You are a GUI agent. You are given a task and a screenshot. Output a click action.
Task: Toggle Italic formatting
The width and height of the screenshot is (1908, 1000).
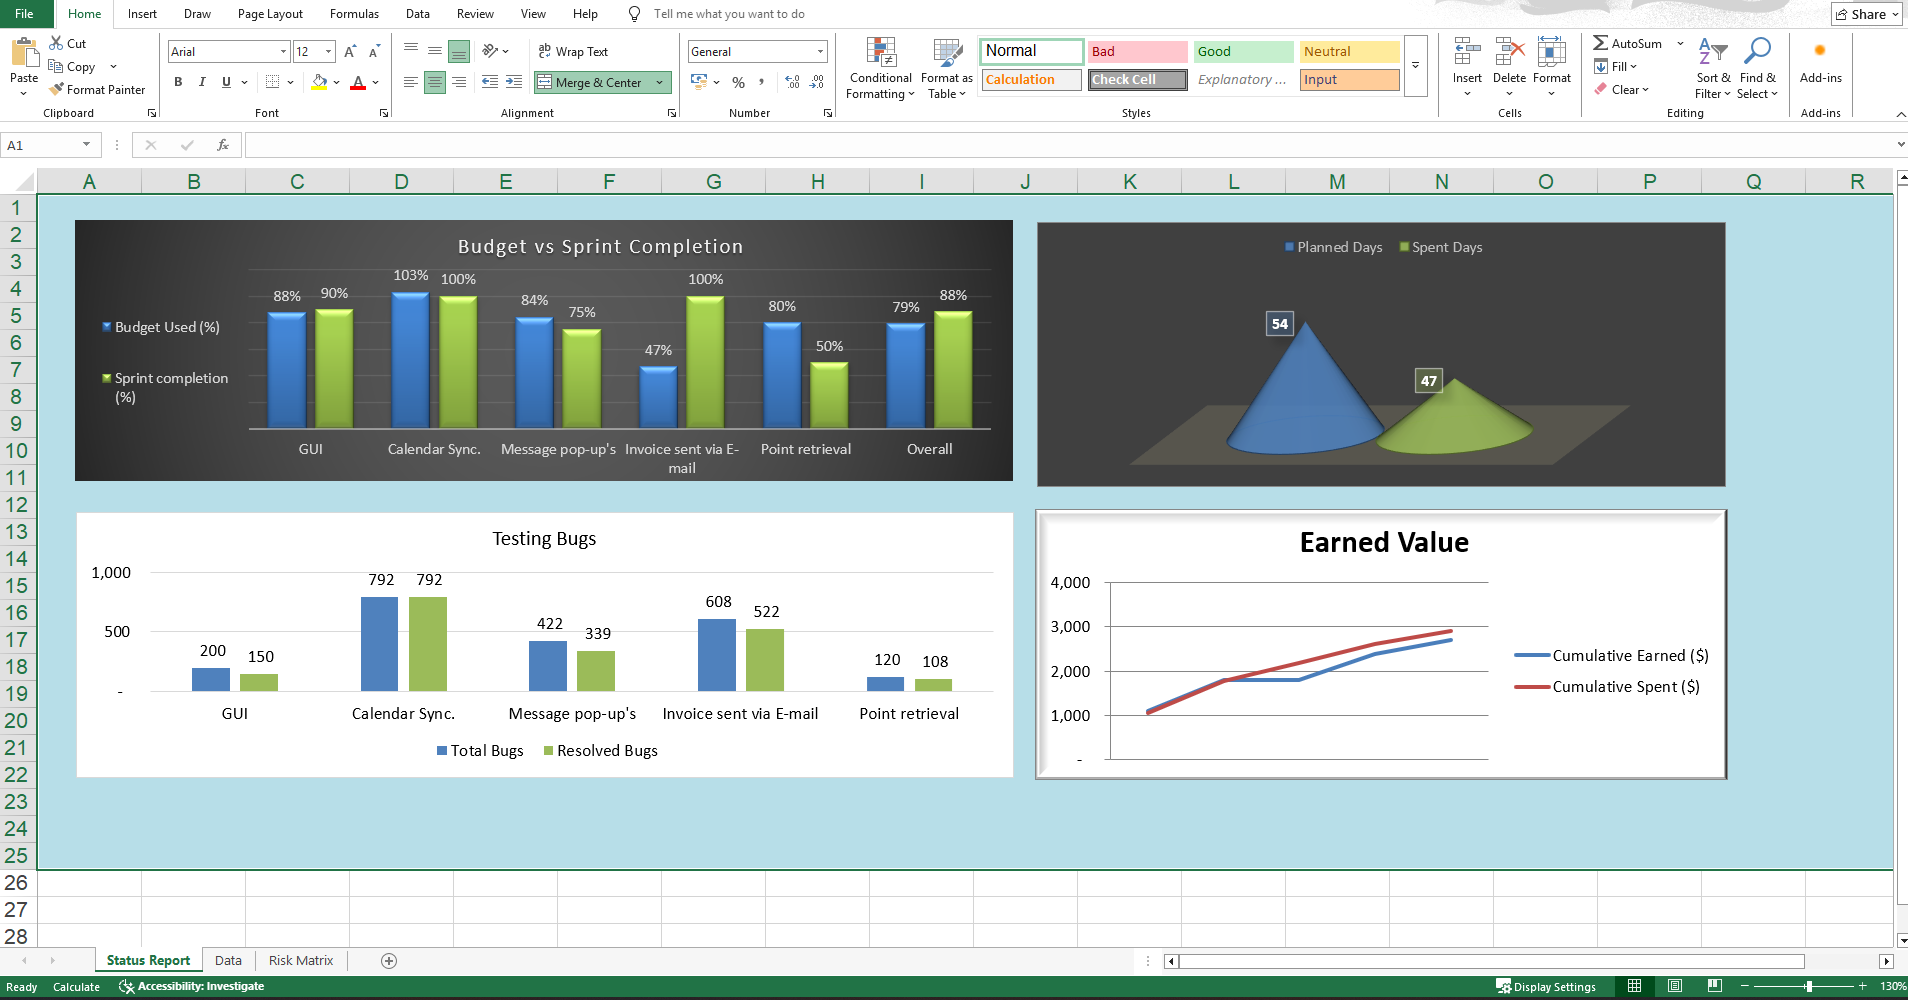(202, 82)
